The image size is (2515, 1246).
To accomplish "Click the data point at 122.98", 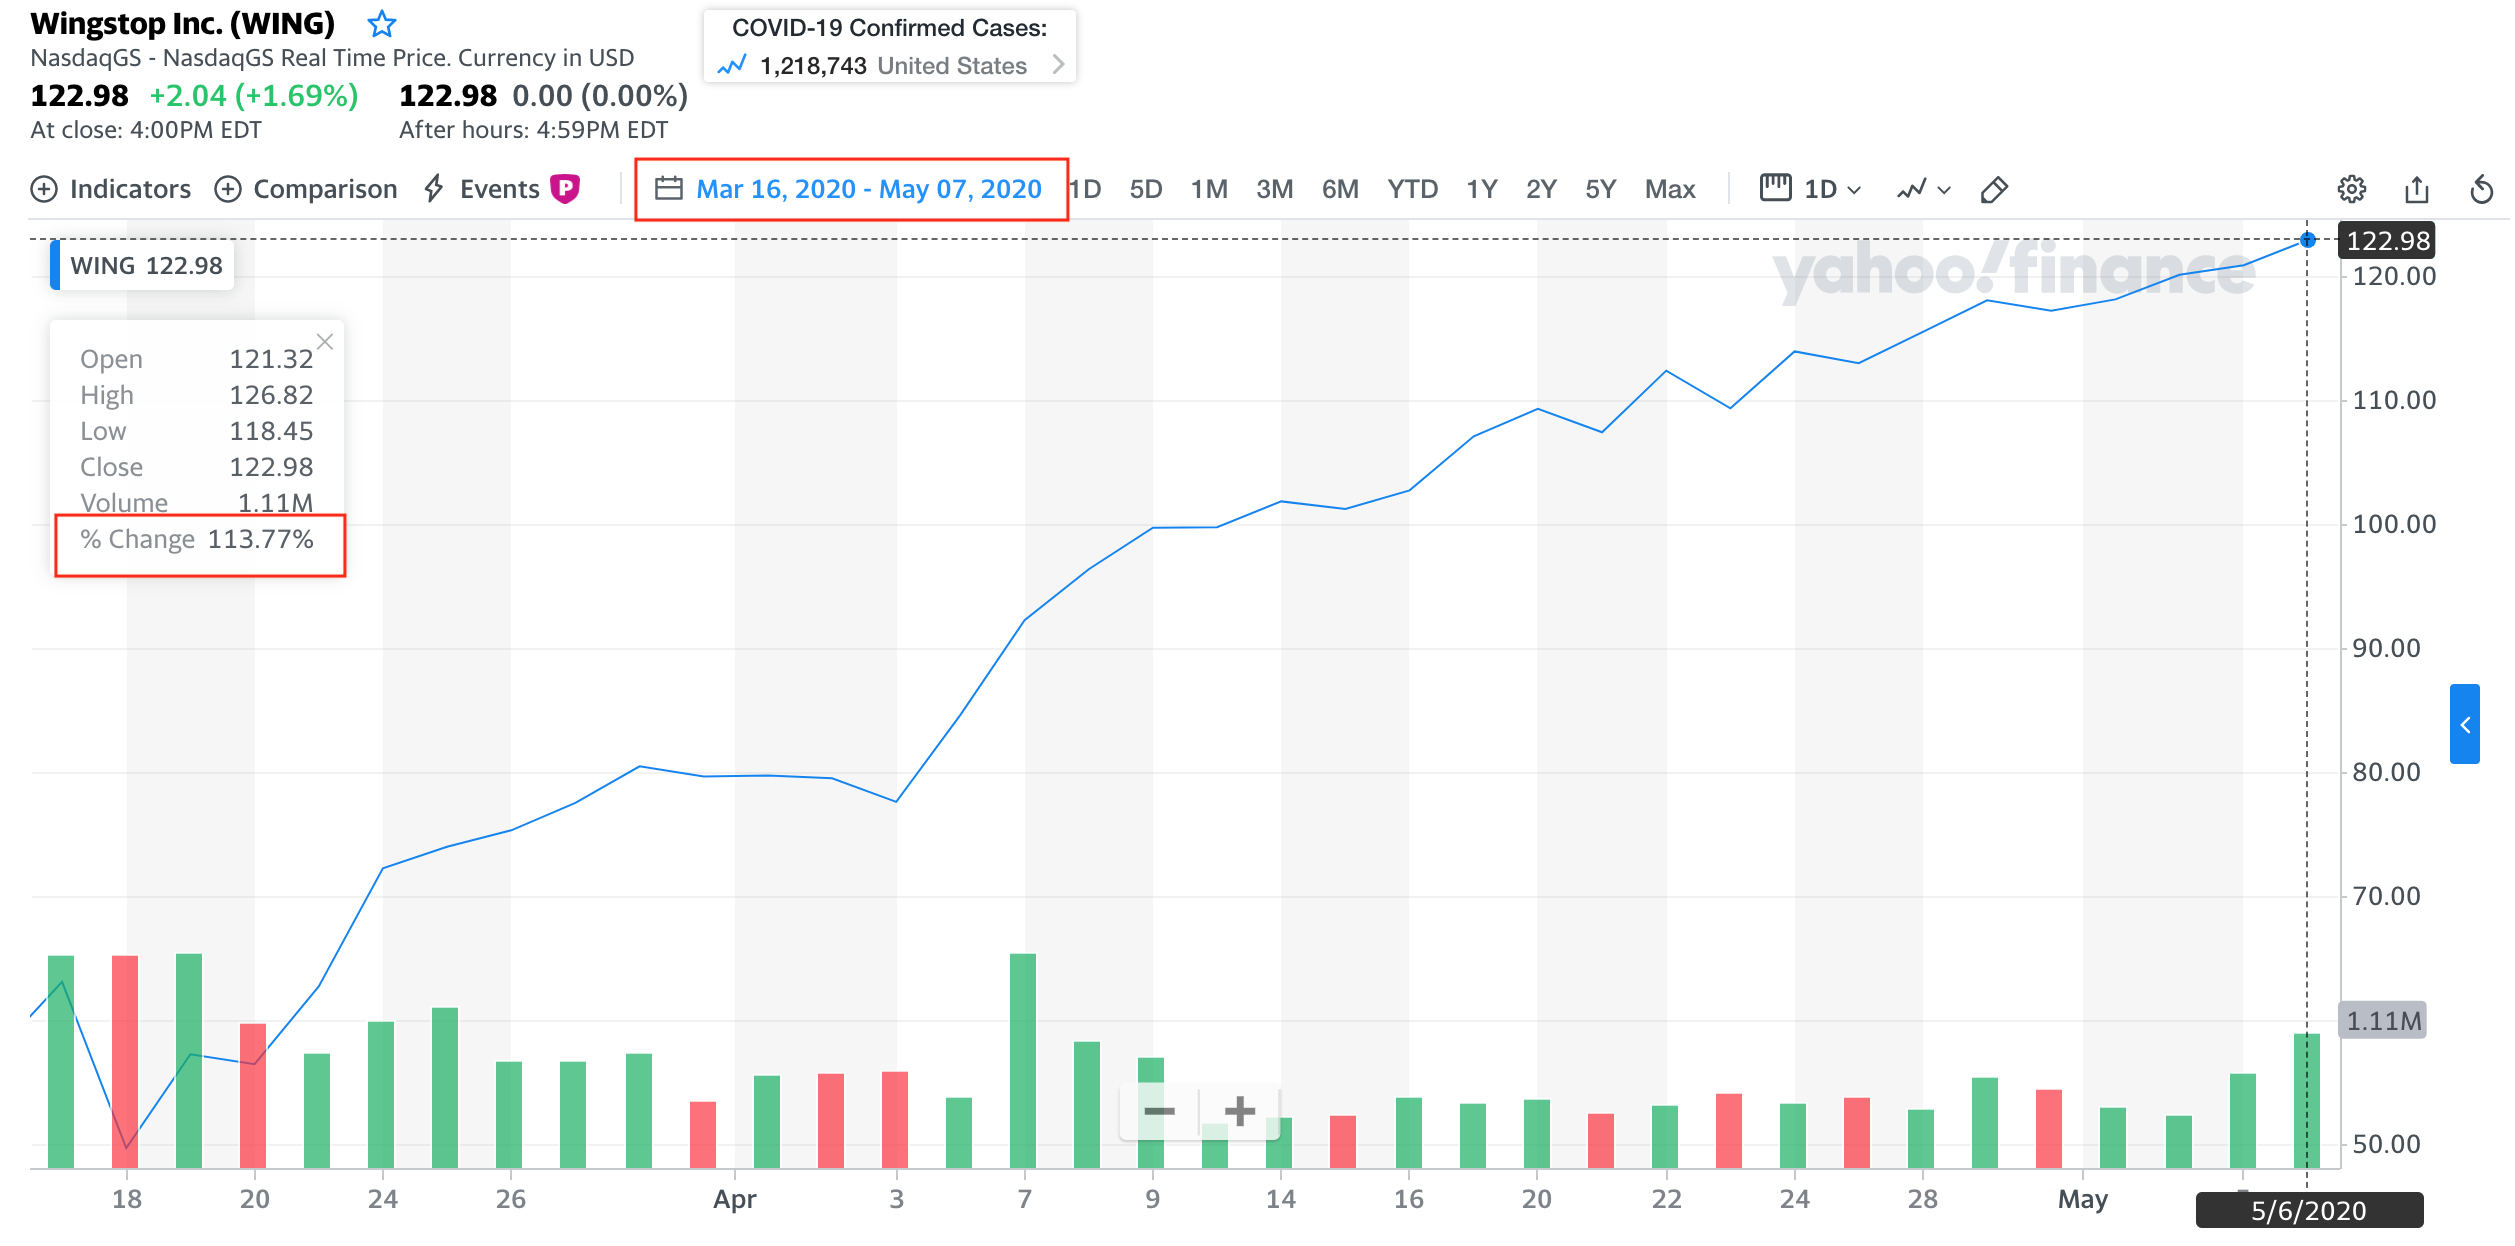I will pos(2307,240).
